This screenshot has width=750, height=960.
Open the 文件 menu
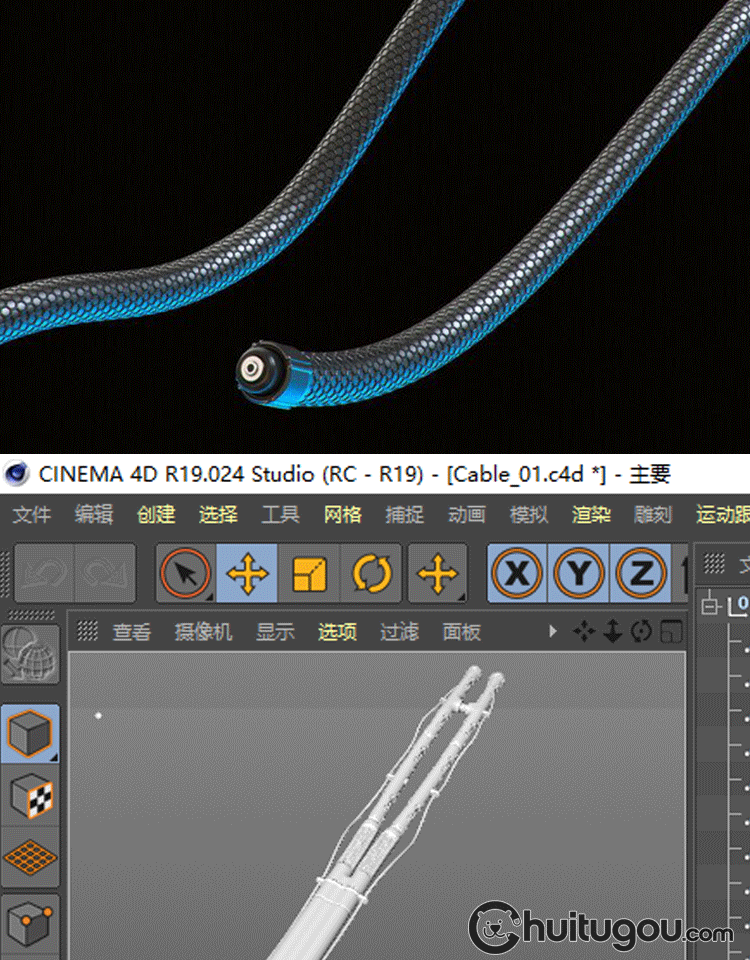point(31,515)
